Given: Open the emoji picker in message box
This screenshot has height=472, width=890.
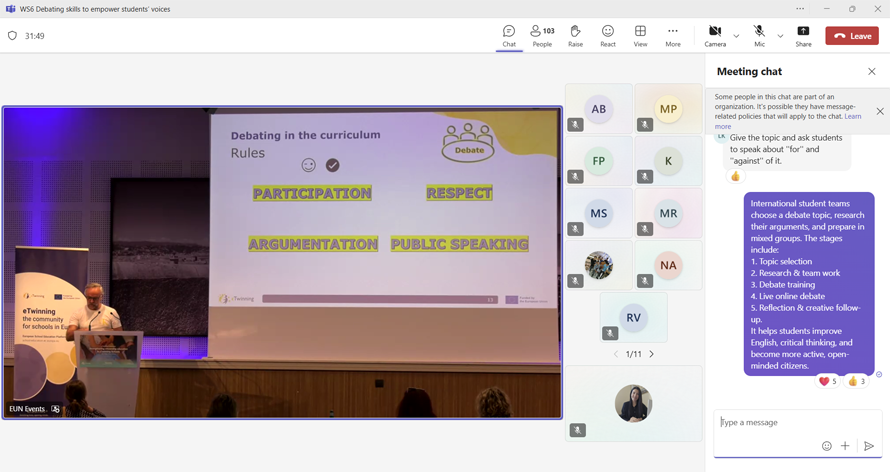Looking at the screenshot, I should [x=827, y=446].
